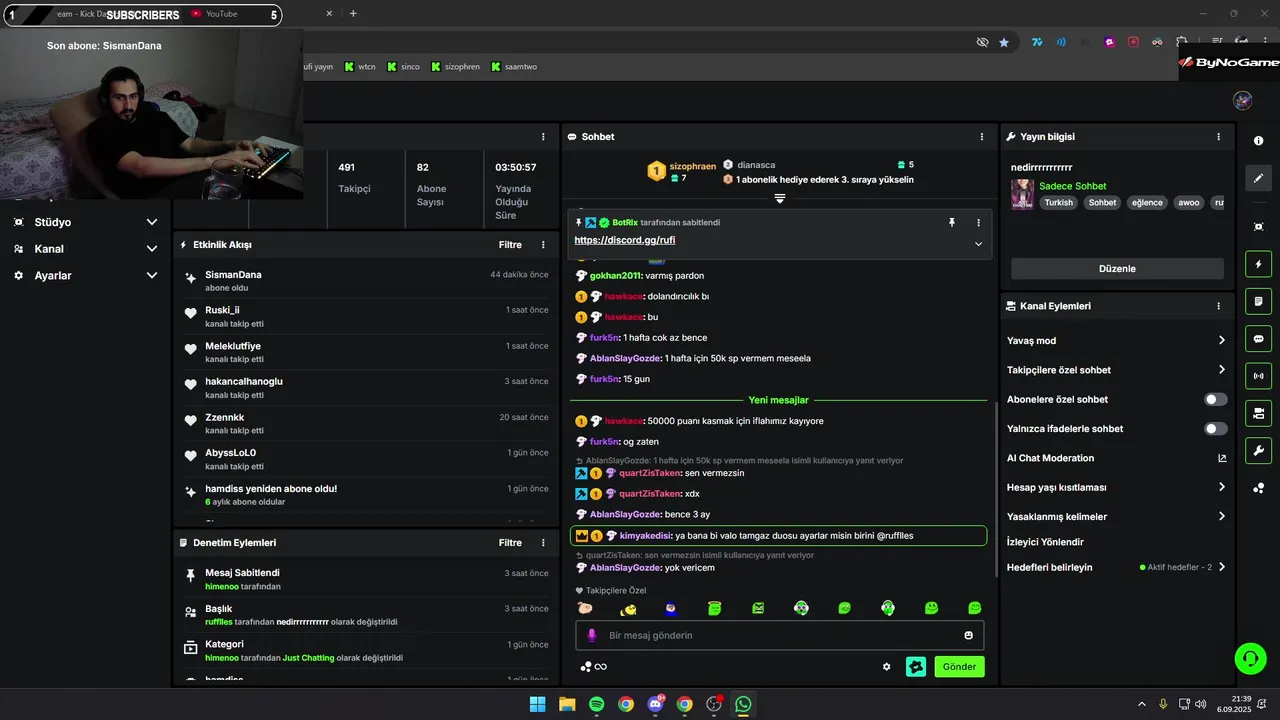Toggle the document moderation widget icon
The height and width of the screenshot is (720, 1280).
1258,302
